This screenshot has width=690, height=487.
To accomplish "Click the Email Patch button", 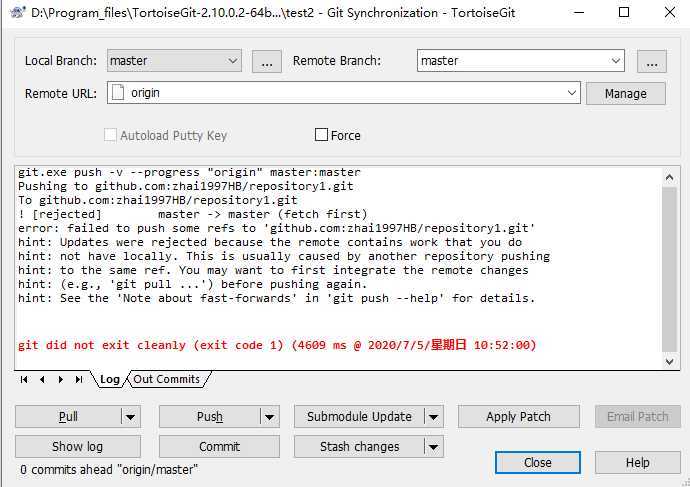I will coord(638,417).
